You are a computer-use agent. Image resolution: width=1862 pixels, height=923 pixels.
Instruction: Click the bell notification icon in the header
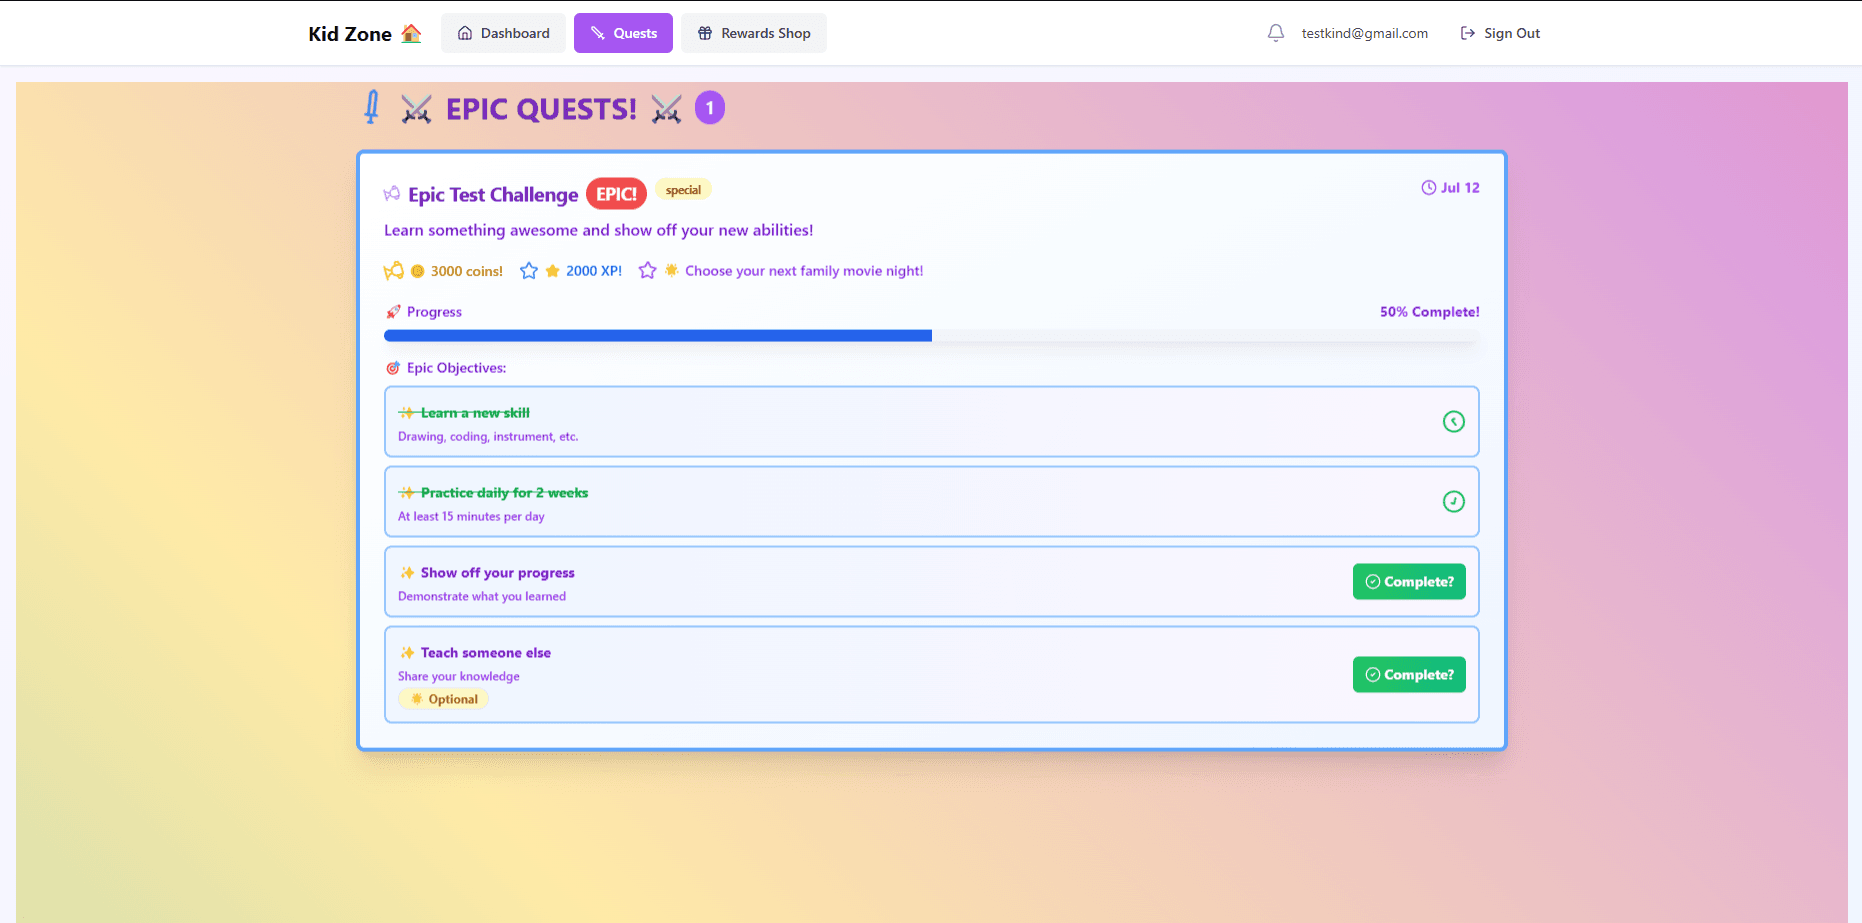[1275, 33]
